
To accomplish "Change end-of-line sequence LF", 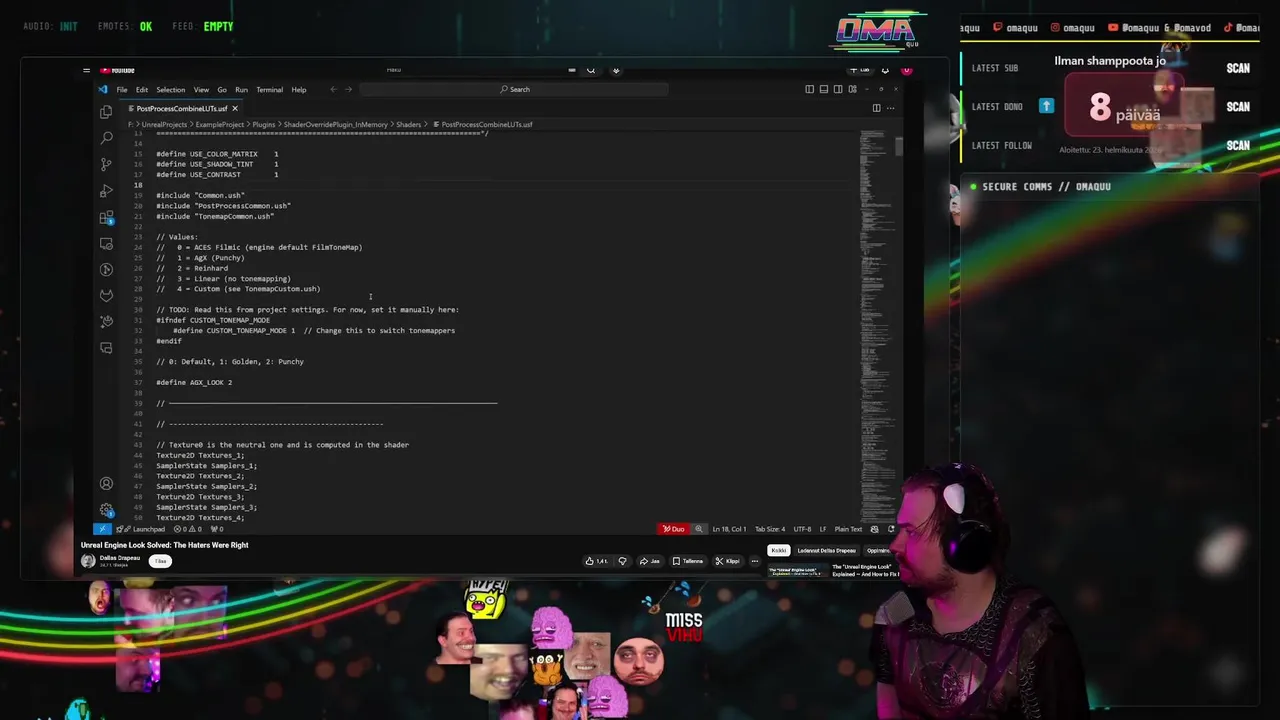I will pyautogui.click(x=823, y=529).
